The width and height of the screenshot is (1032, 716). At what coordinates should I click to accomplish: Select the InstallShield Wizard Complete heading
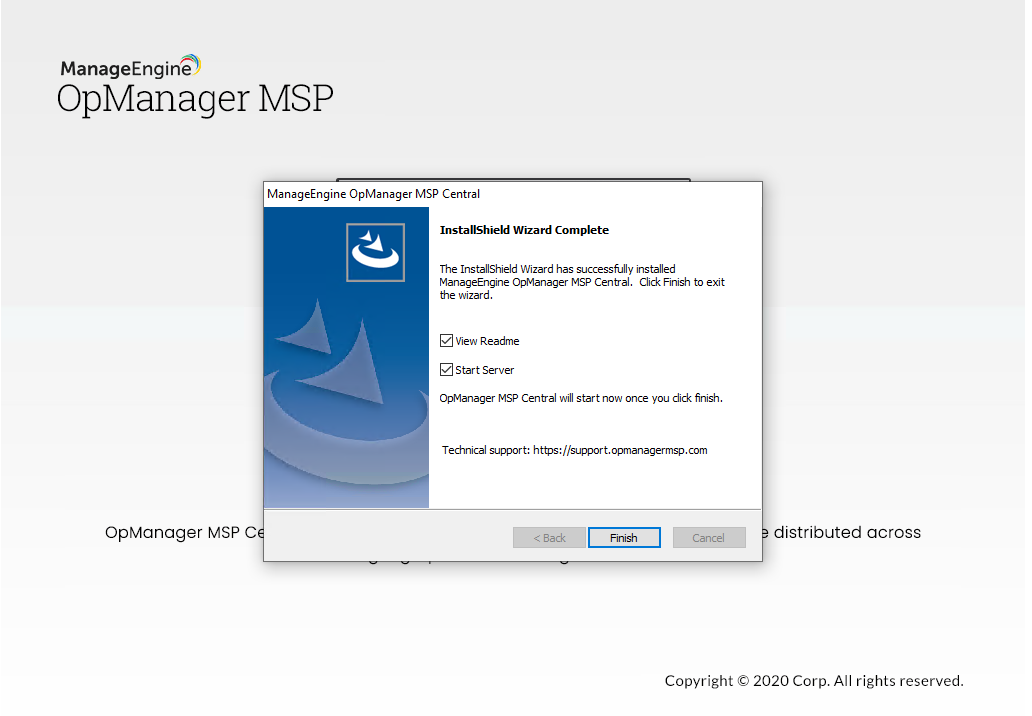click(523, 229)
